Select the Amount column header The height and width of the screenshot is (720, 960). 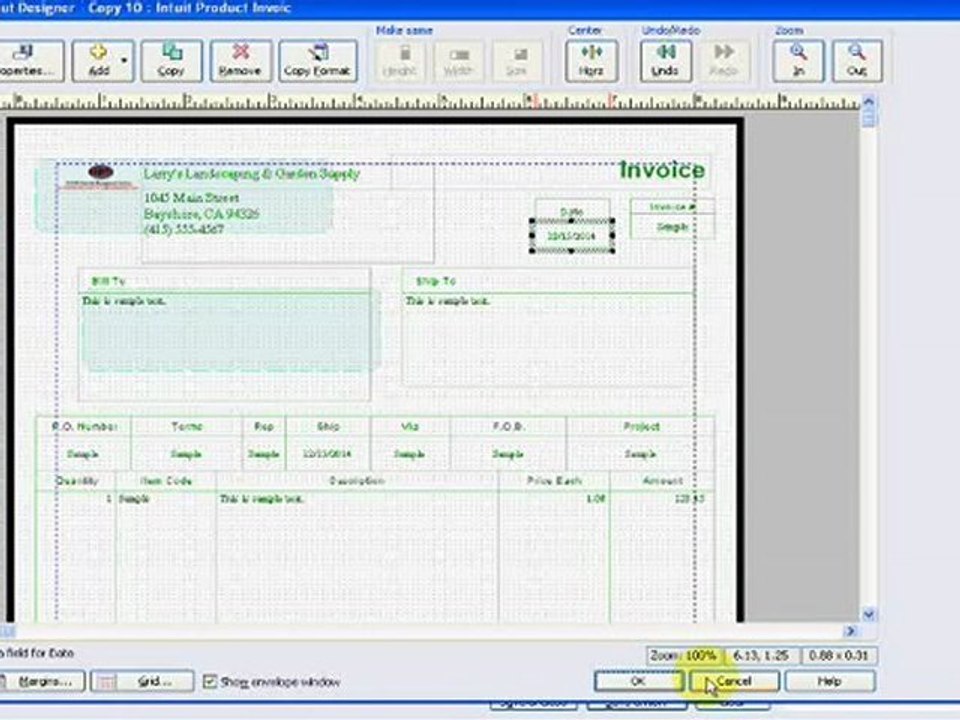click(662, 481)
